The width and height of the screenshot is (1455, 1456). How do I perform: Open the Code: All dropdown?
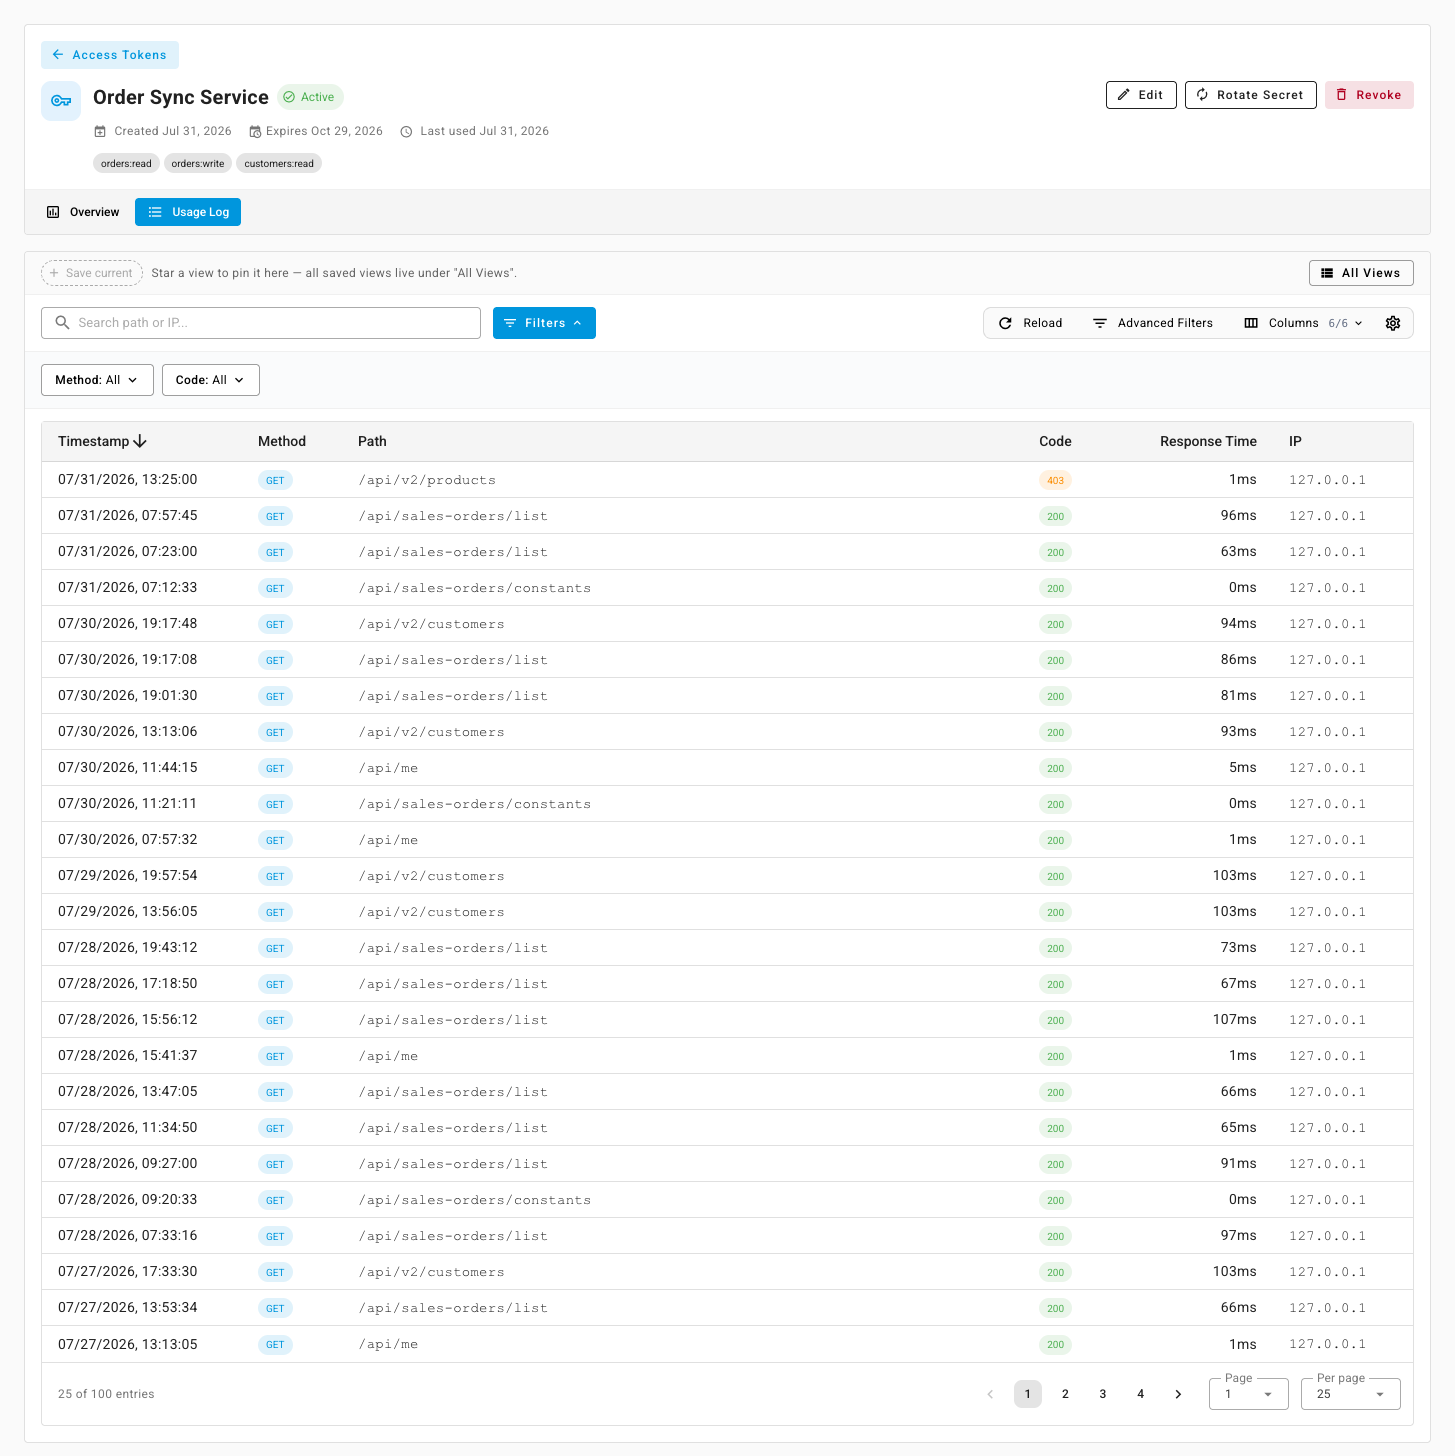[x=211, y=380]
